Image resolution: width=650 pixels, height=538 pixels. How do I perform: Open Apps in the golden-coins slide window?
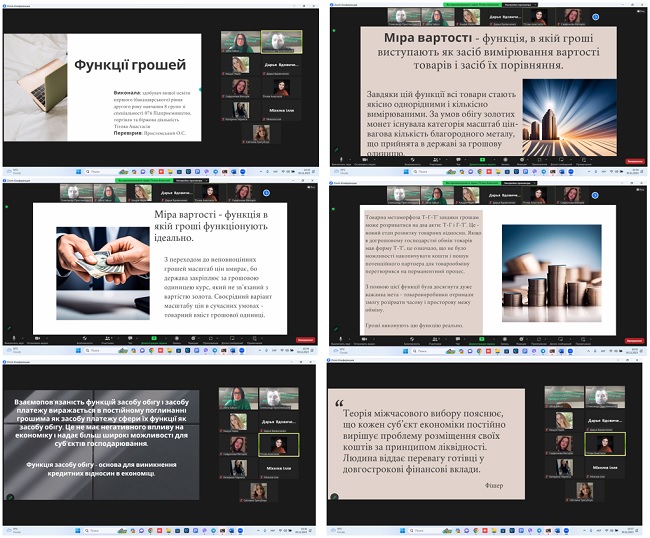point(540,160)
